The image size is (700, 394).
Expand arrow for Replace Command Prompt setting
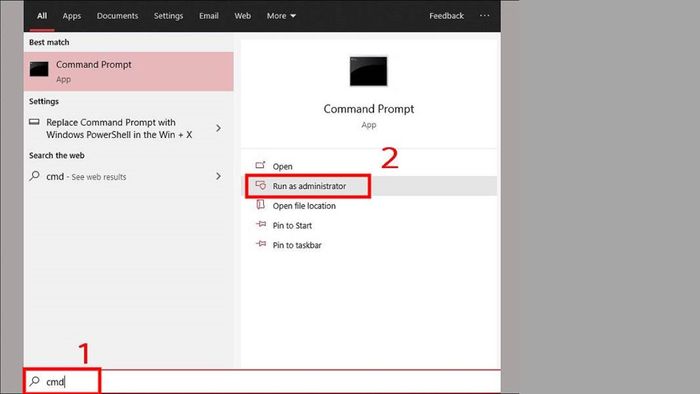click(218, 129)
